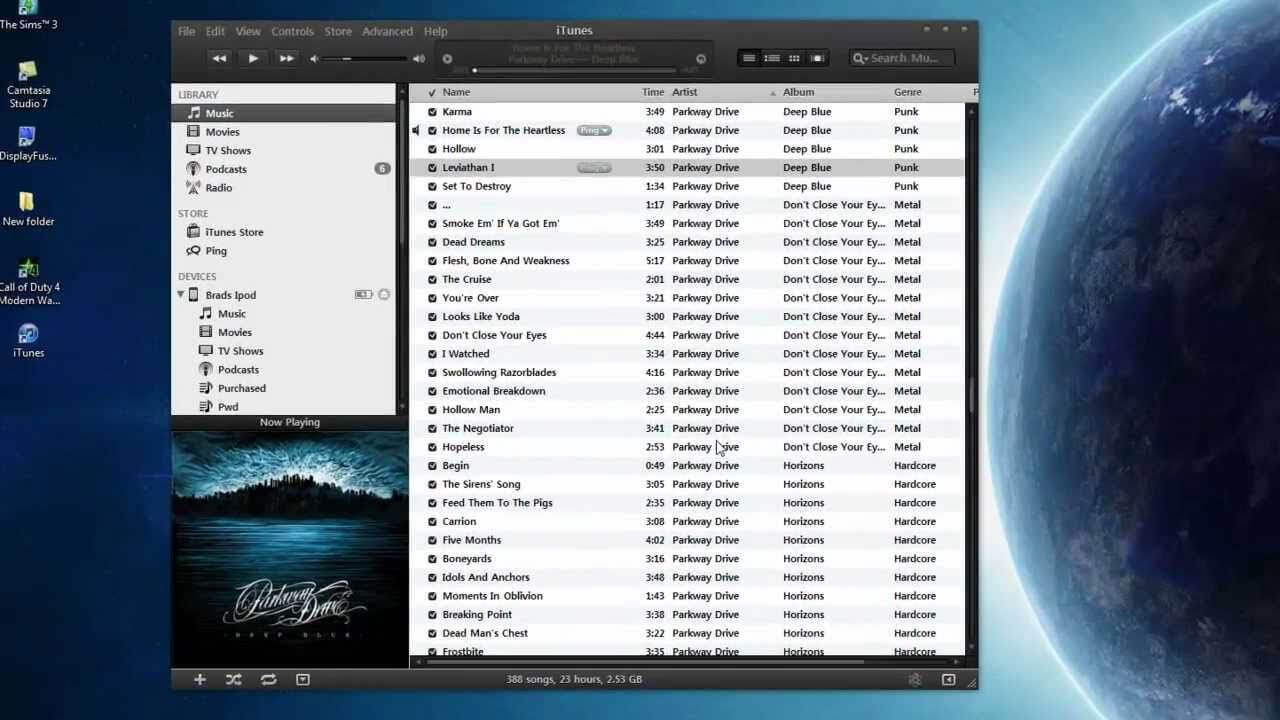Open iTunes Store in the sidebar
1280x720 pixels.
click(234, 232)
